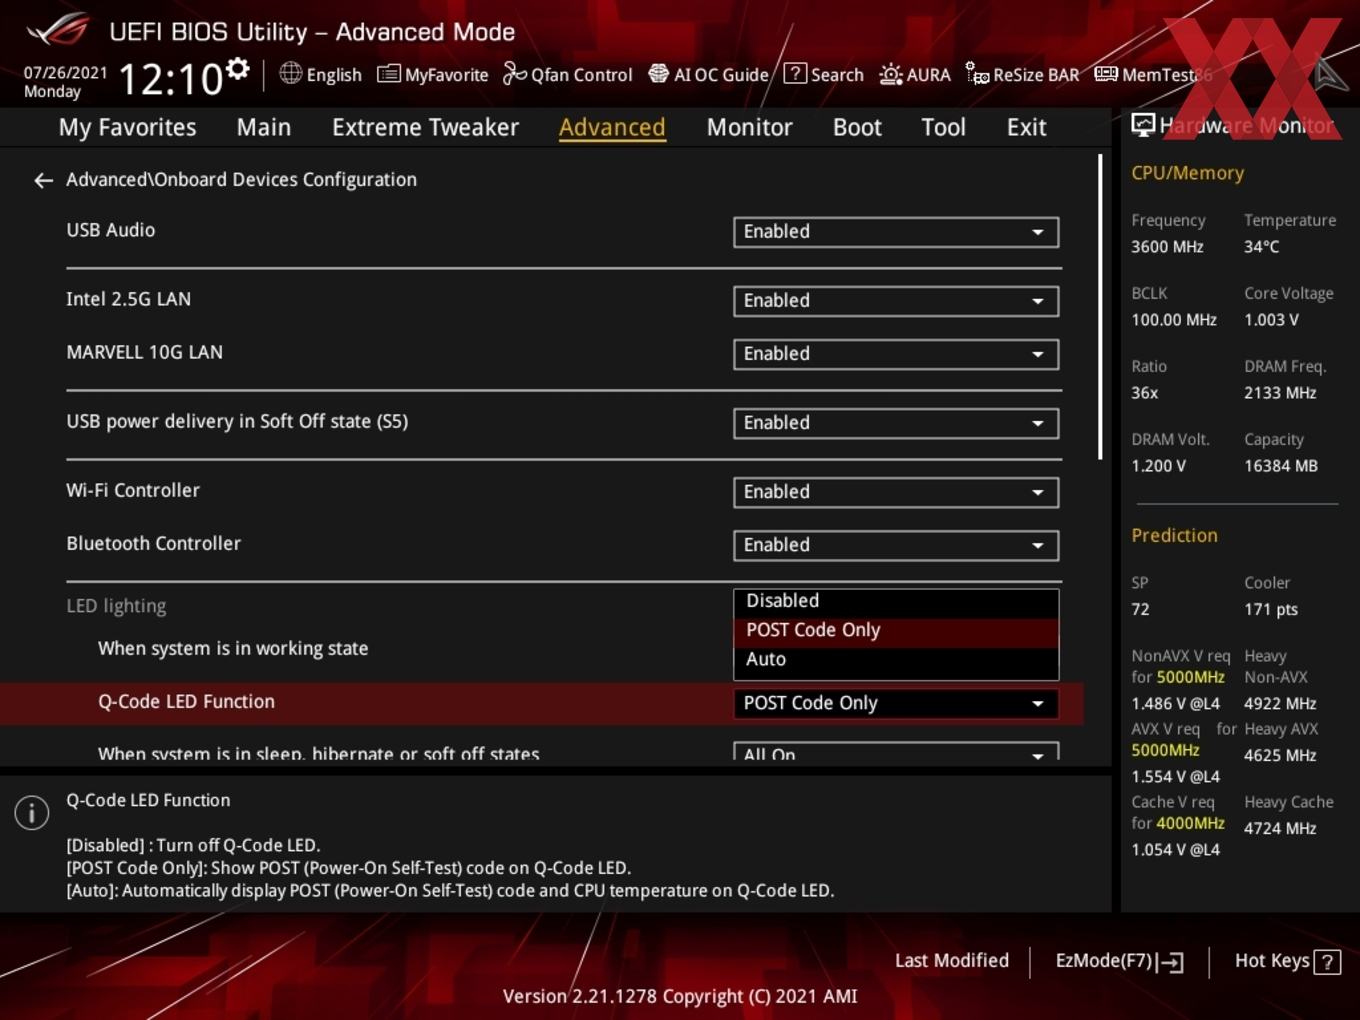
Task: Click the Hot Keys question mark icon
Action: (x=1327, y=962)
